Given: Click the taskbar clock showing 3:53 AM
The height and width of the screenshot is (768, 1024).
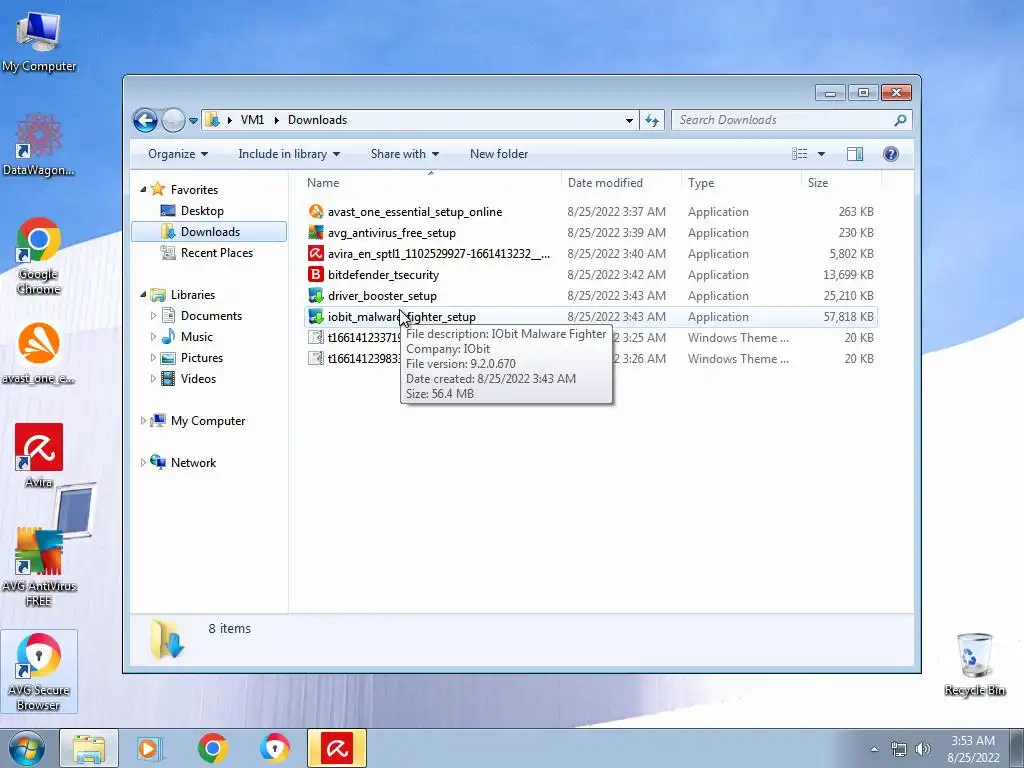Looking at the screenshot, I should pos(973,749).
